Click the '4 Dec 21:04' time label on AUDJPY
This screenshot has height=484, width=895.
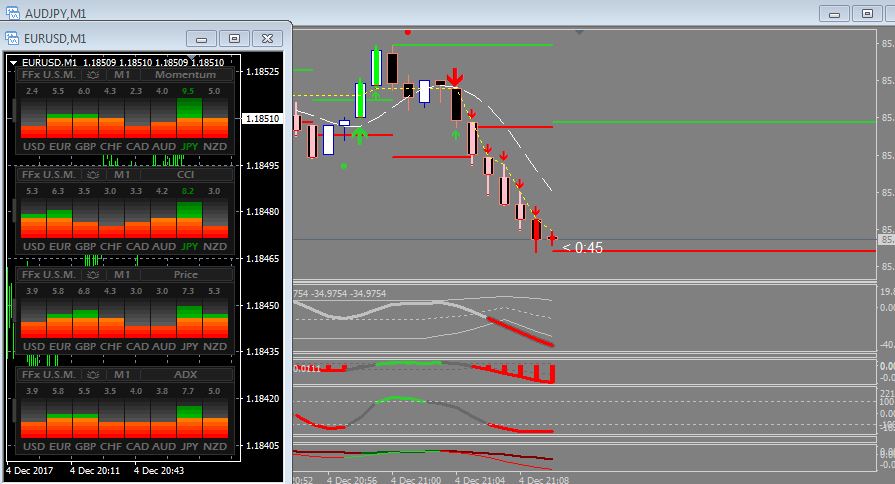click(x=479, y=480)
